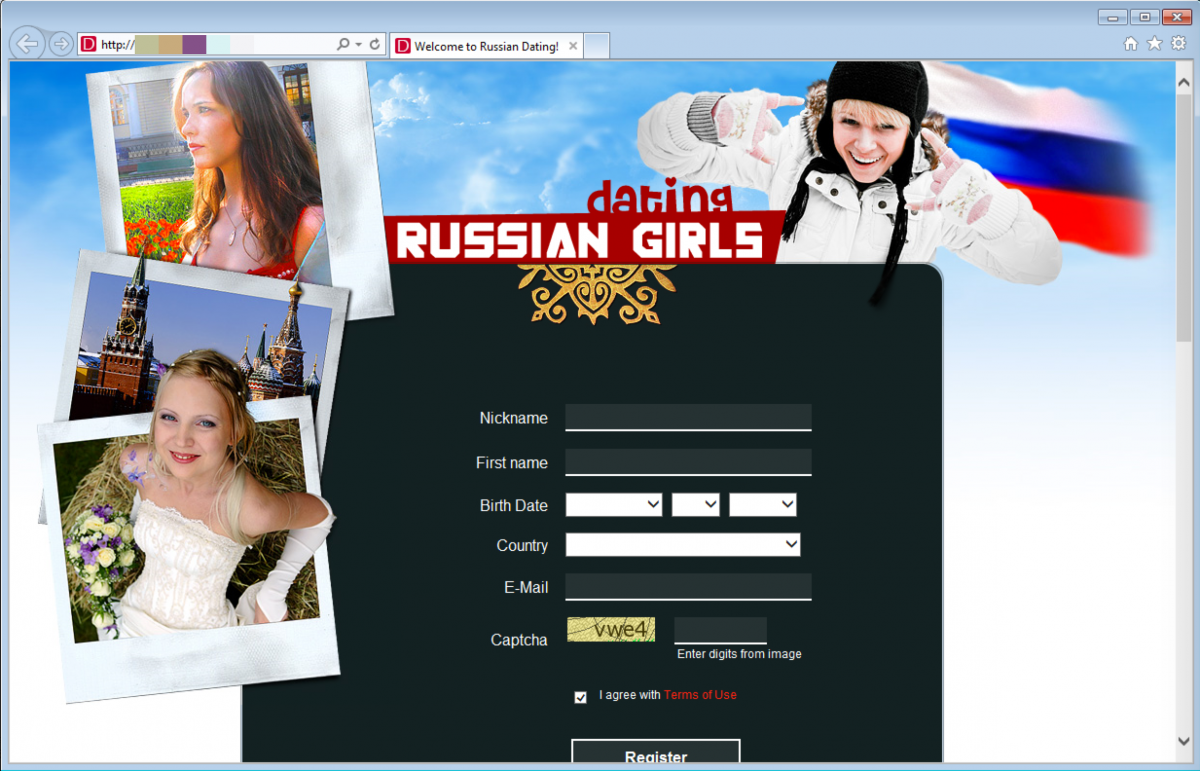Close the browser window
The width and height of the screenshot is (1200, 771).
[1177, 17]
